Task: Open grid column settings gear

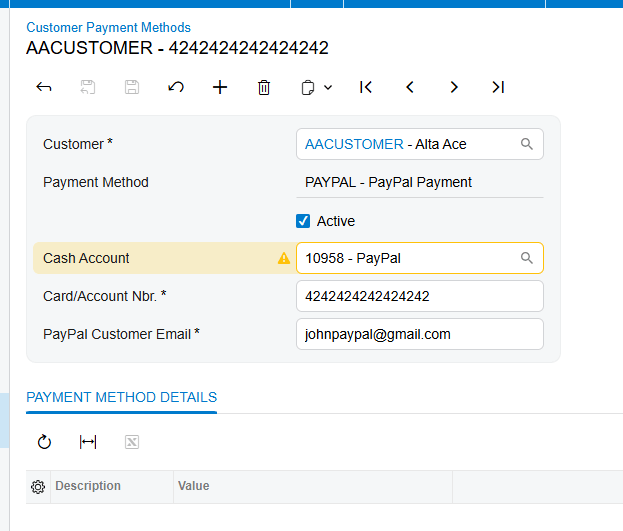Action: click(38, 487)
